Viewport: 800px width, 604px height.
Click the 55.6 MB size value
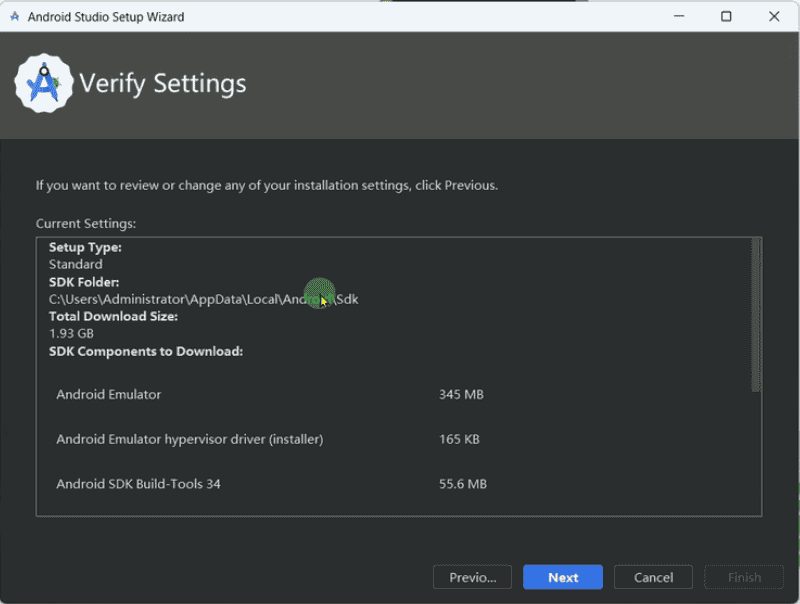pos(463,484)
